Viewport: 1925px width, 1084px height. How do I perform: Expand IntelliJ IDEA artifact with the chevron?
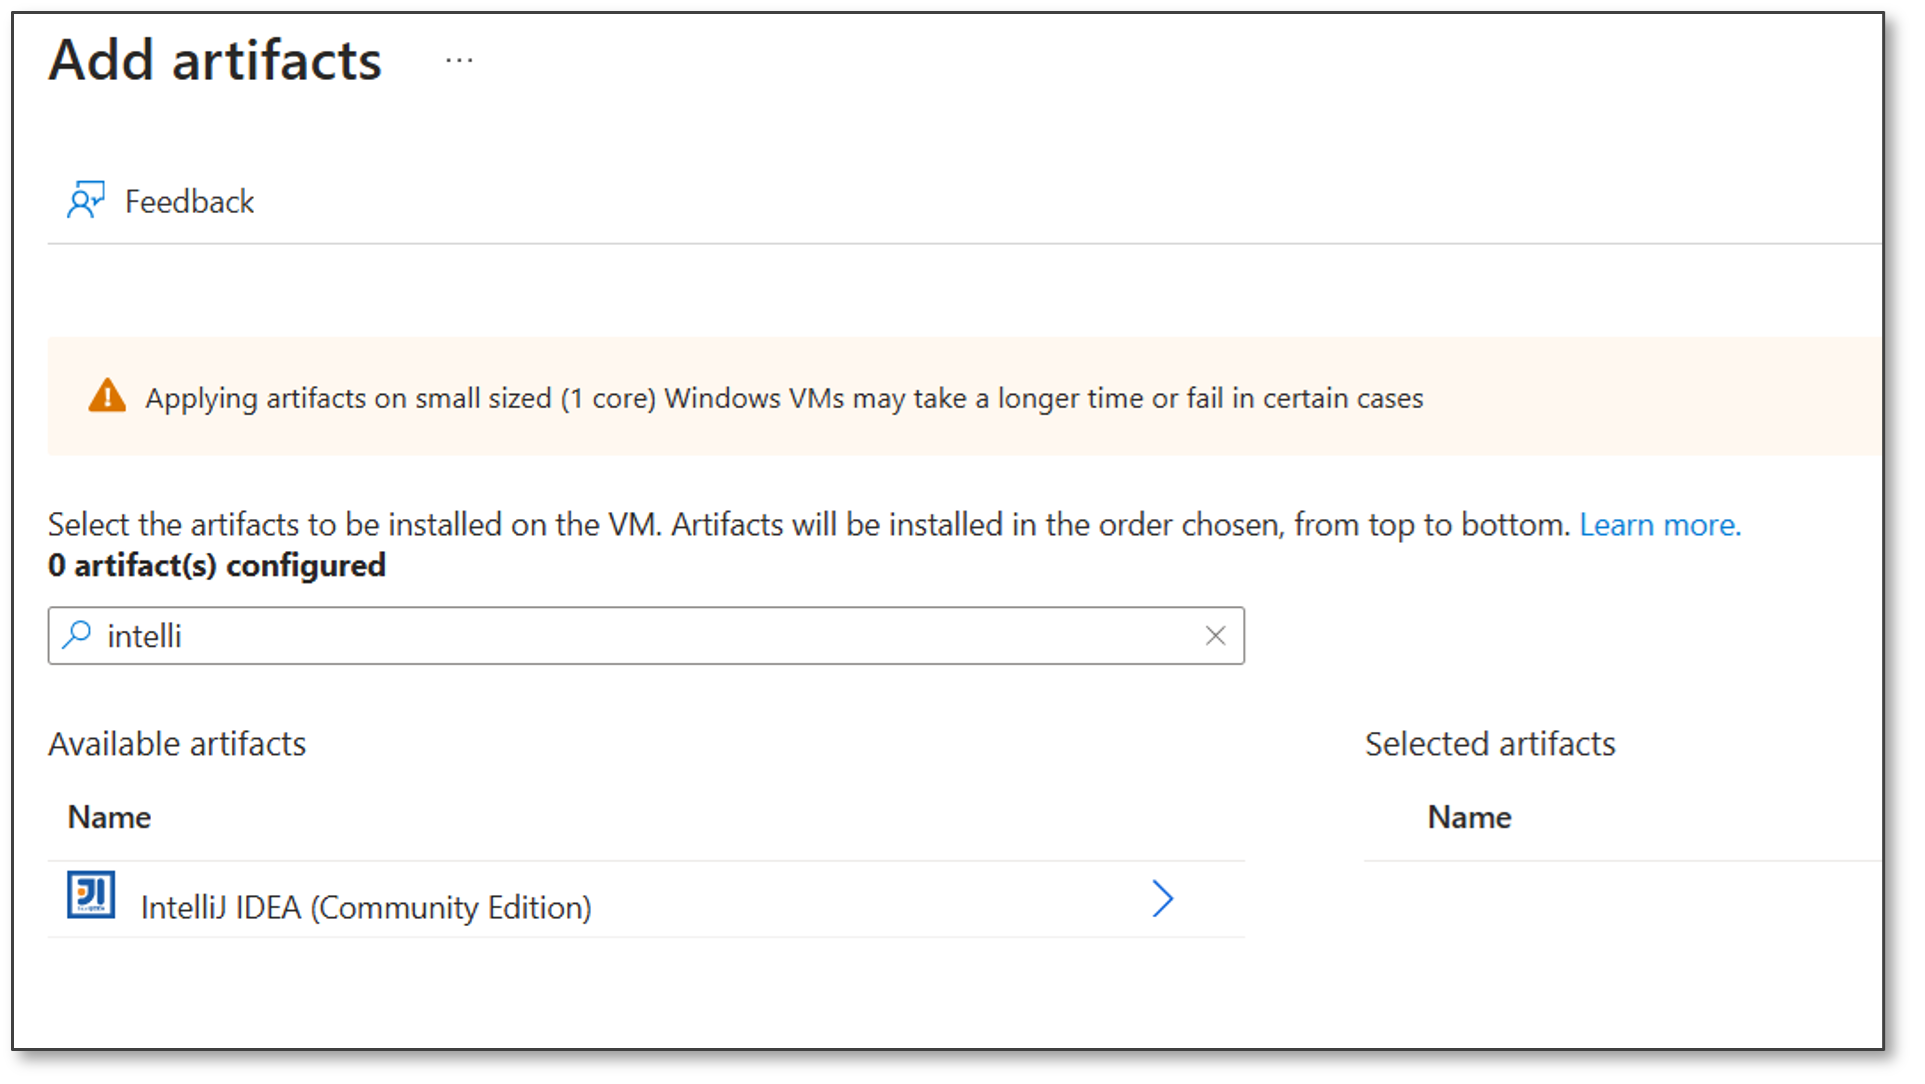(x=1162, y=899)
